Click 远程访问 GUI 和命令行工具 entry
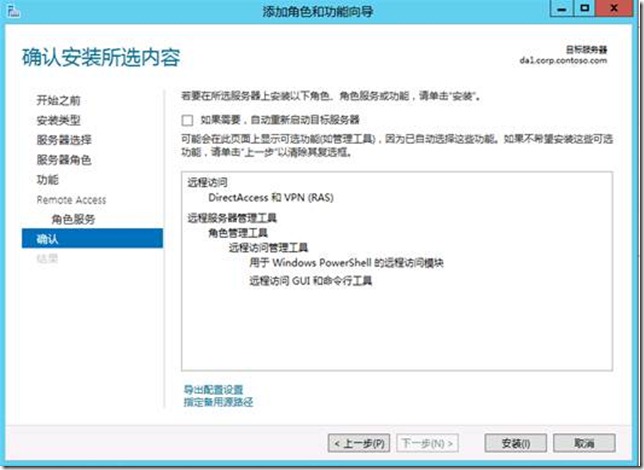 (310, 281)
